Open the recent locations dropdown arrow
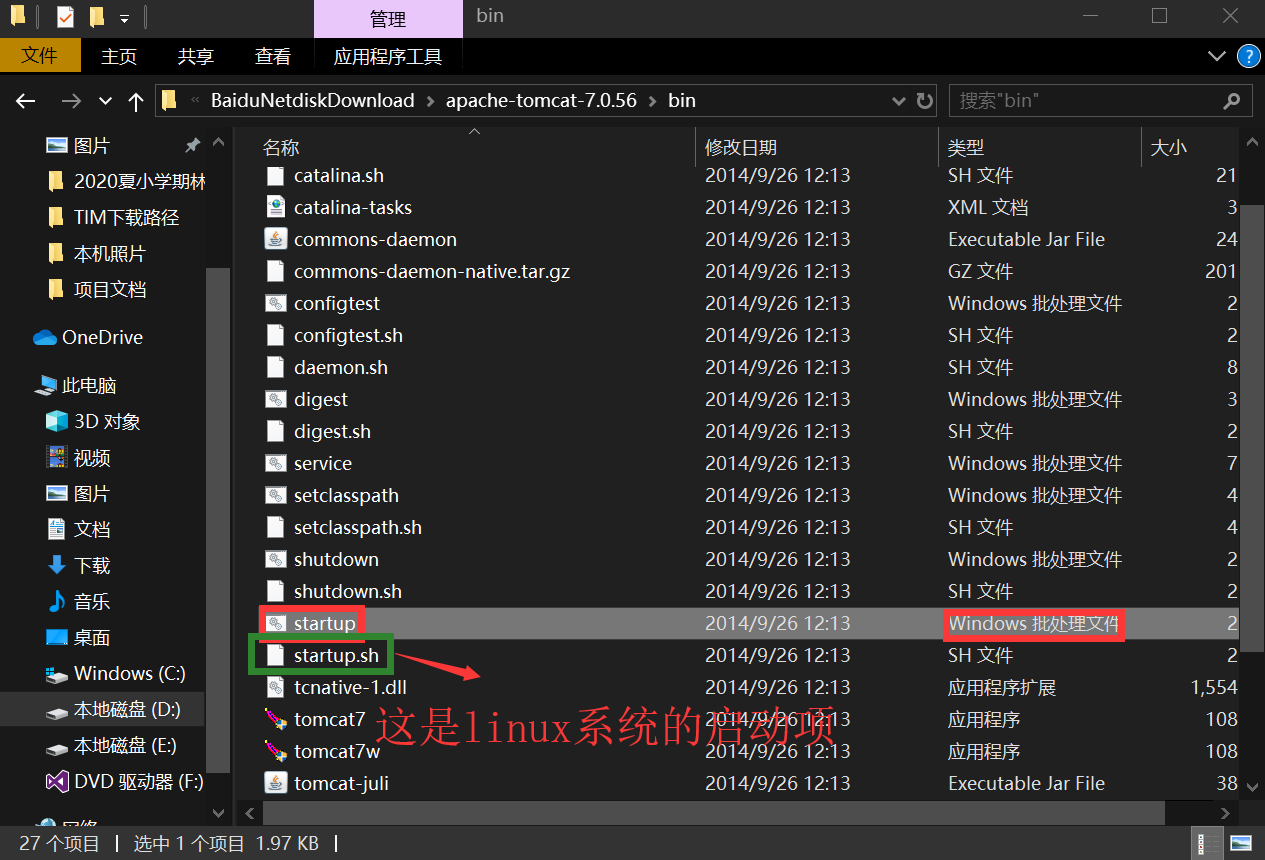Screen dimensions: 1265x860 pyautogui.click(x=105, y=102)
